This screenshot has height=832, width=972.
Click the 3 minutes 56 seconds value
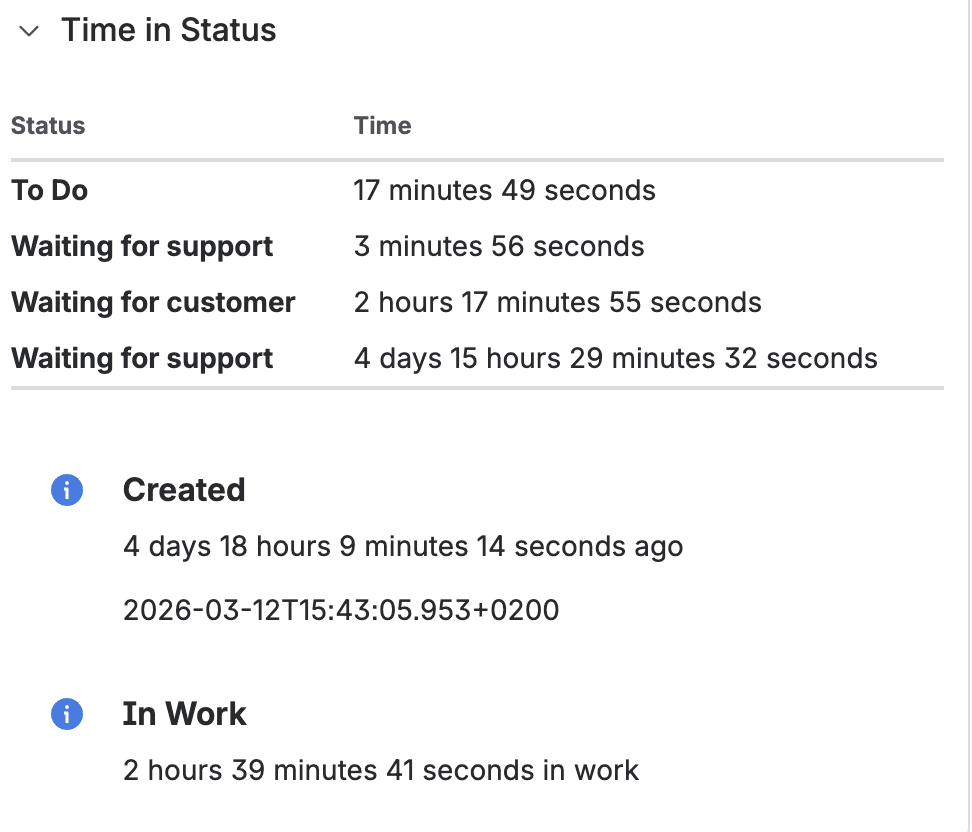[498, 246]
